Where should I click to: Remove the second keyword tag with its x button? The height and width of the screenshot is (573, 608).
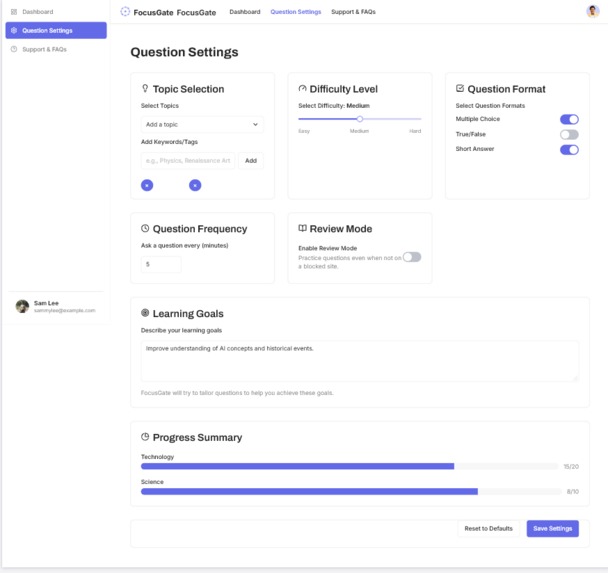click(x=195, y=185)
